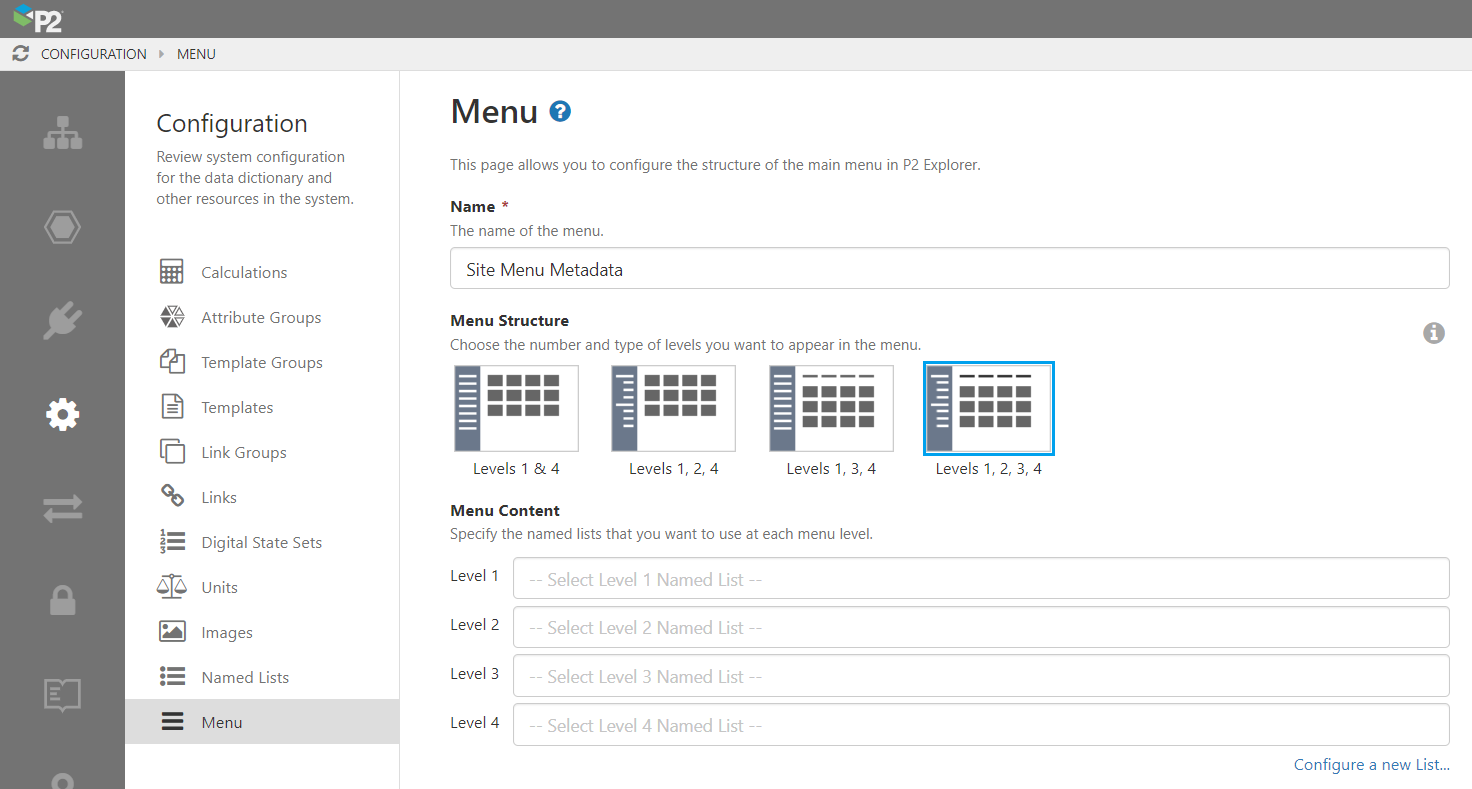Show Menu Structure info icon details
This screenshot has width=1472, height=789.
coord(1433,333)
